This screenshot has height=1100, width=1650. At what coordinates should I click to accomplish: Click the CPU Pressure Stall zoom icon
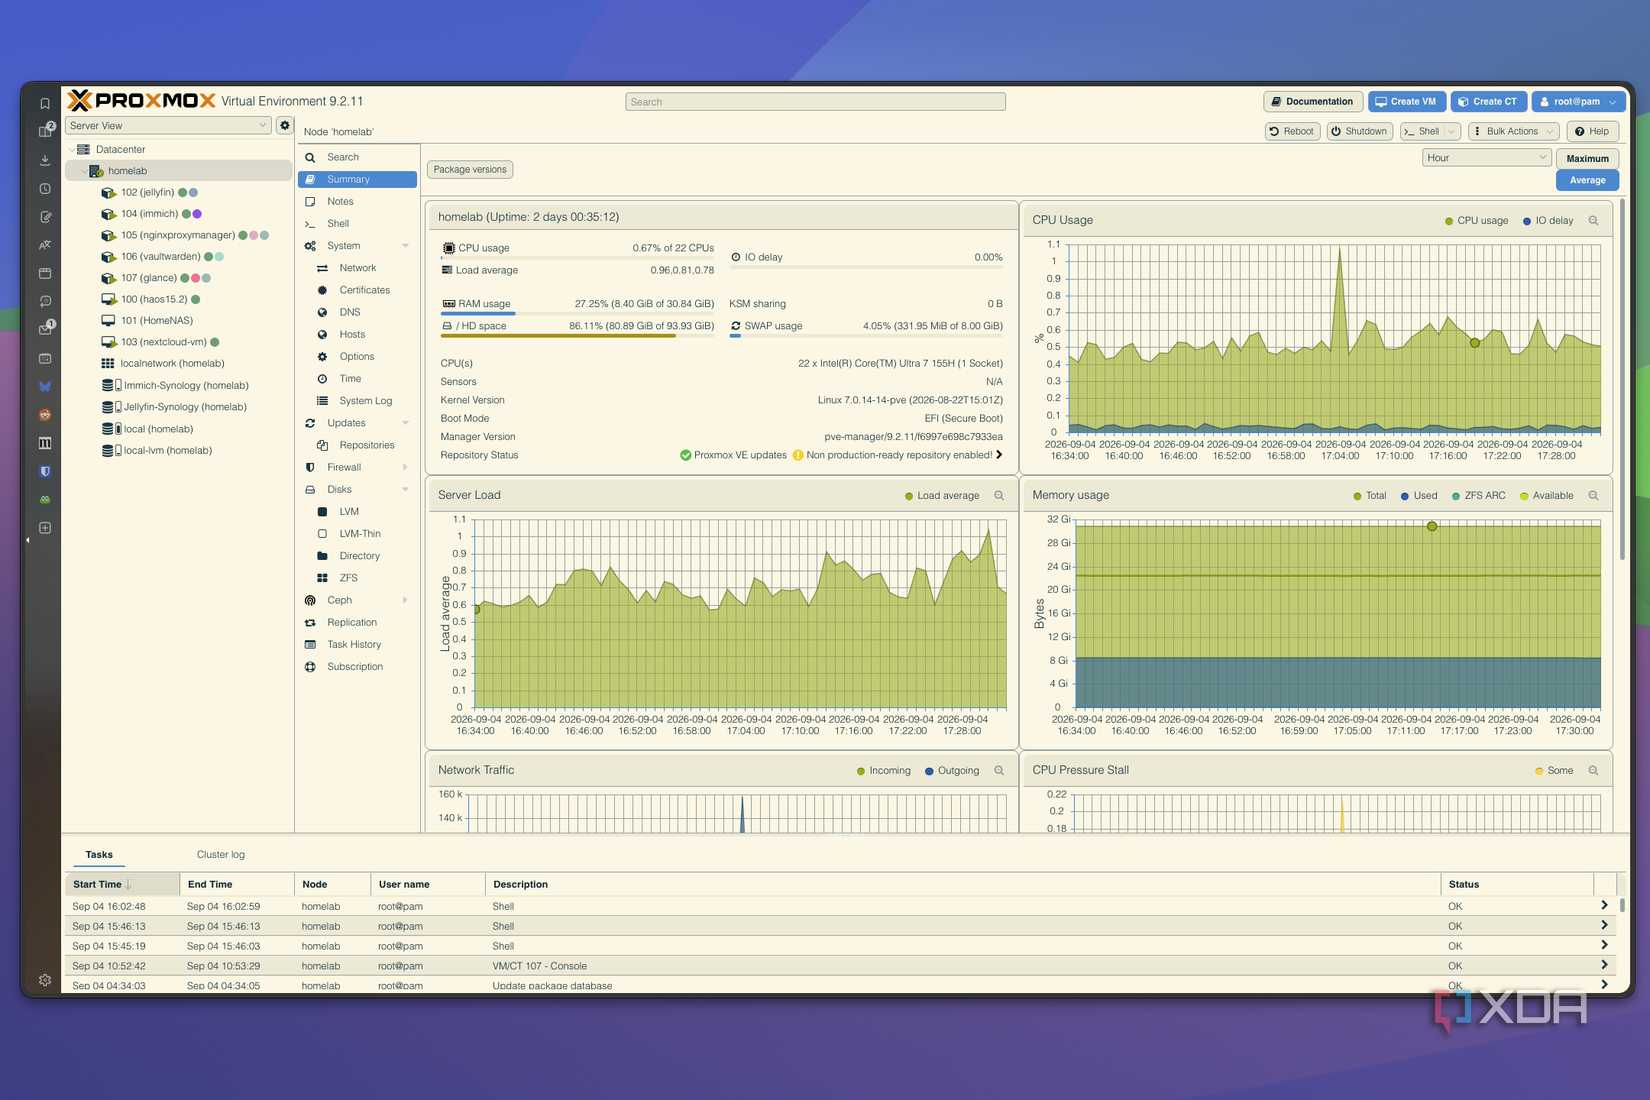click(x=1593, y=771)
